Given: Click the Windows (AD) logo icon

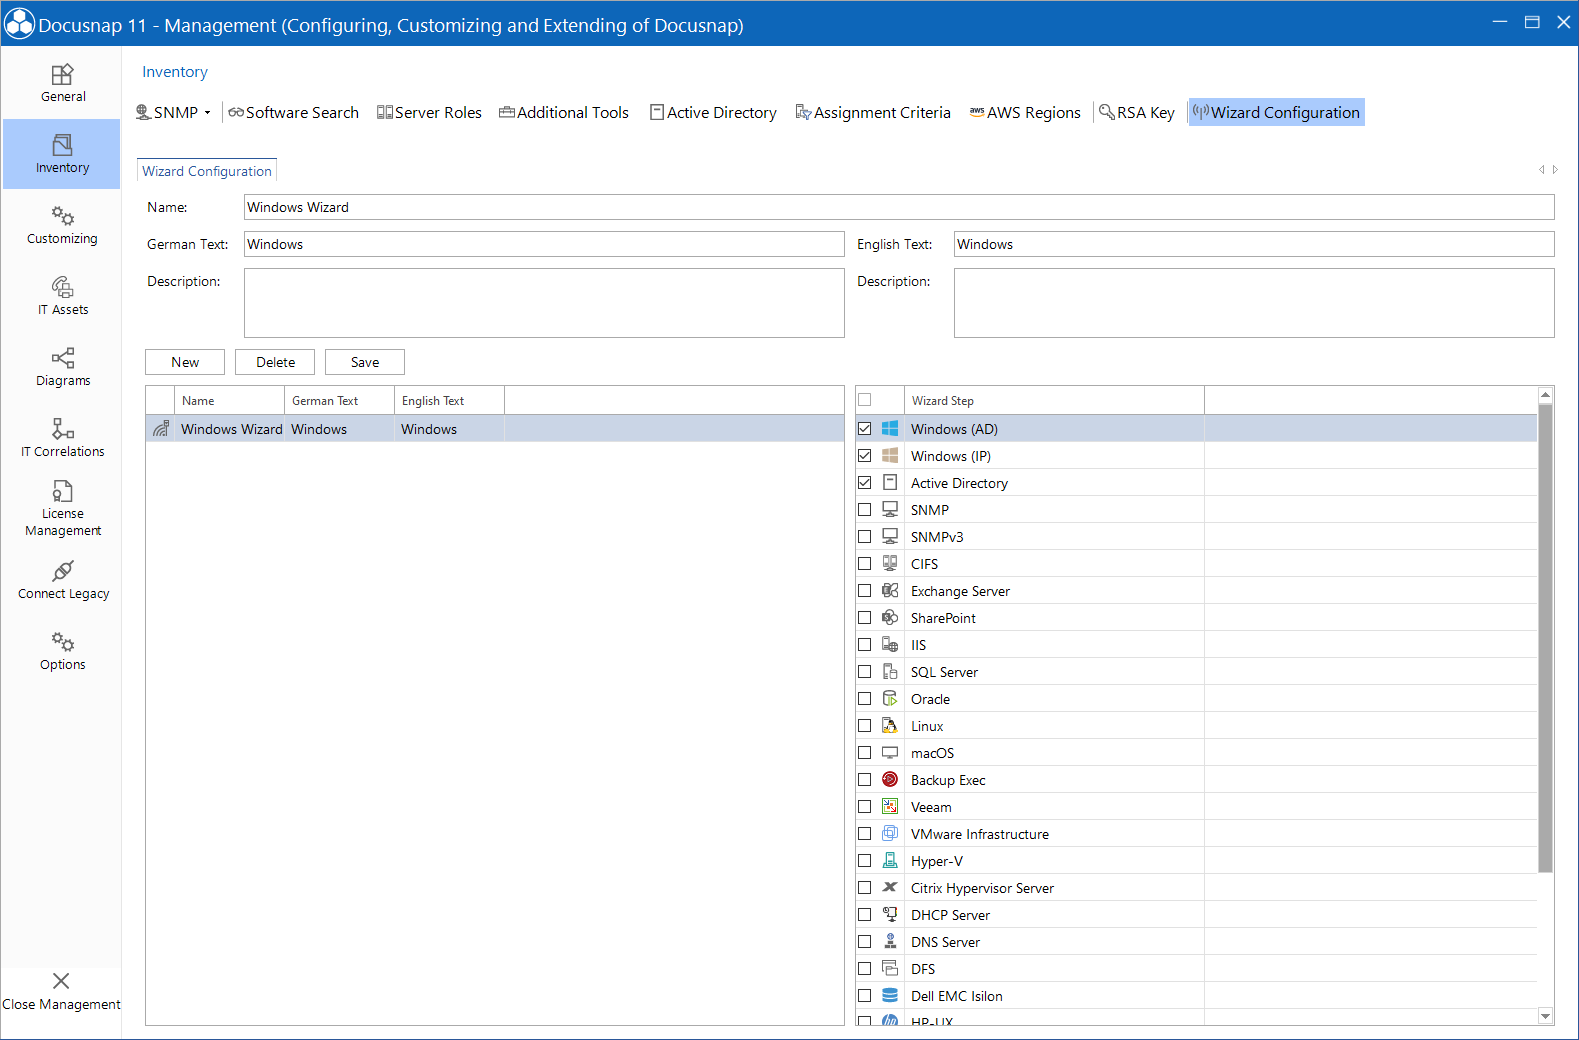Looking at the screenshot, I should tap(890, 429).
